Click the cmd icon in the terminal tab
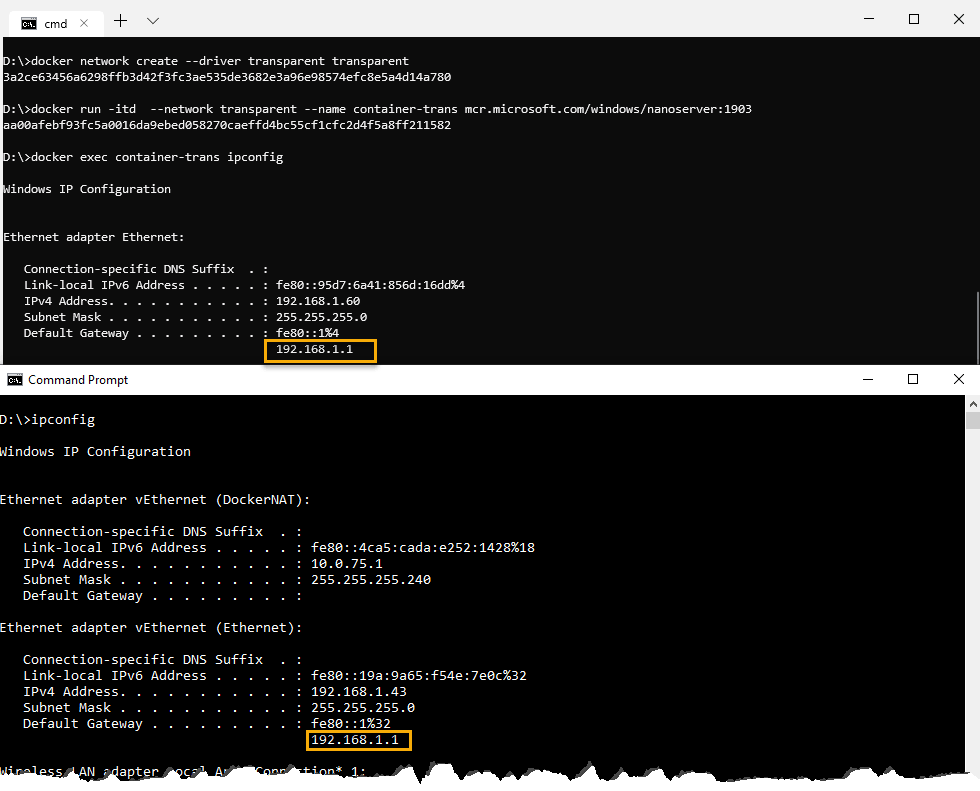 (29, 23)
